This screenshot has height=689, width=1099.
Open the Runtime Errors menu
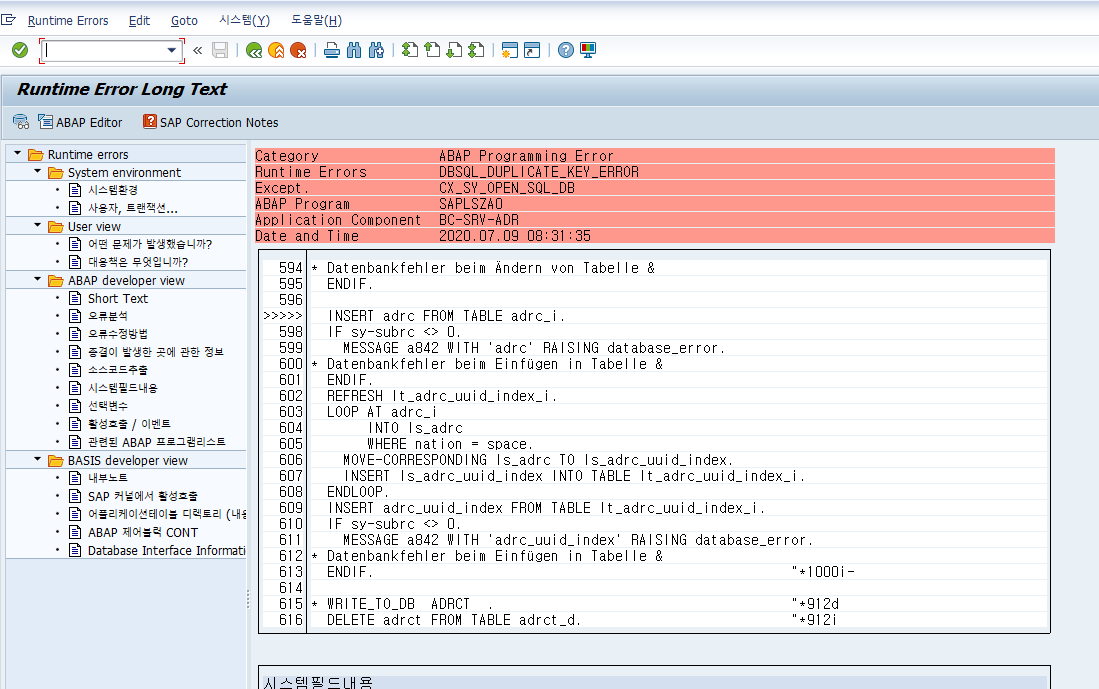click(68, 20)
